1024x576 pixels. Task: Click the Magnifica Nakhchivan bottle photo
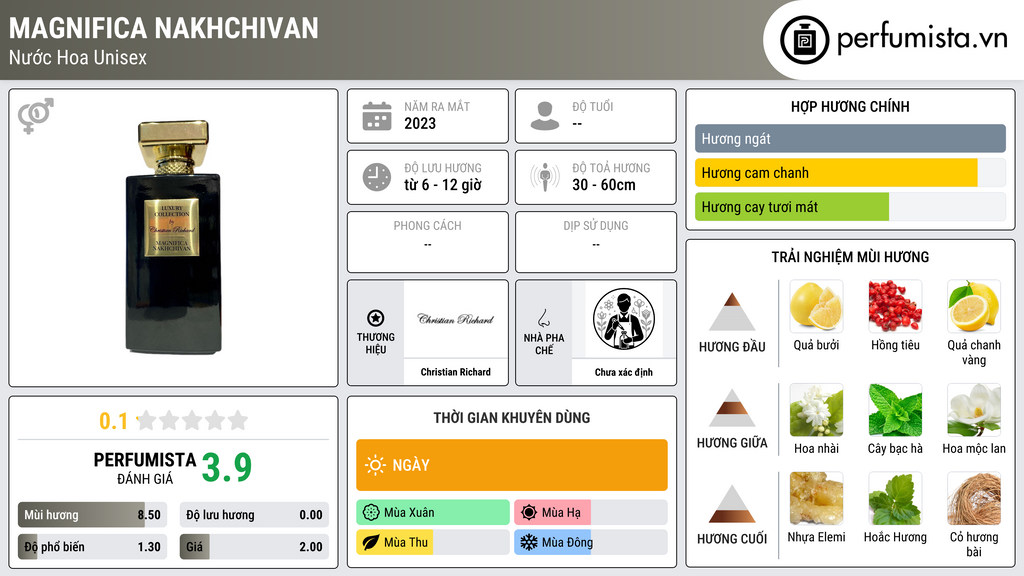click(174, 236)
